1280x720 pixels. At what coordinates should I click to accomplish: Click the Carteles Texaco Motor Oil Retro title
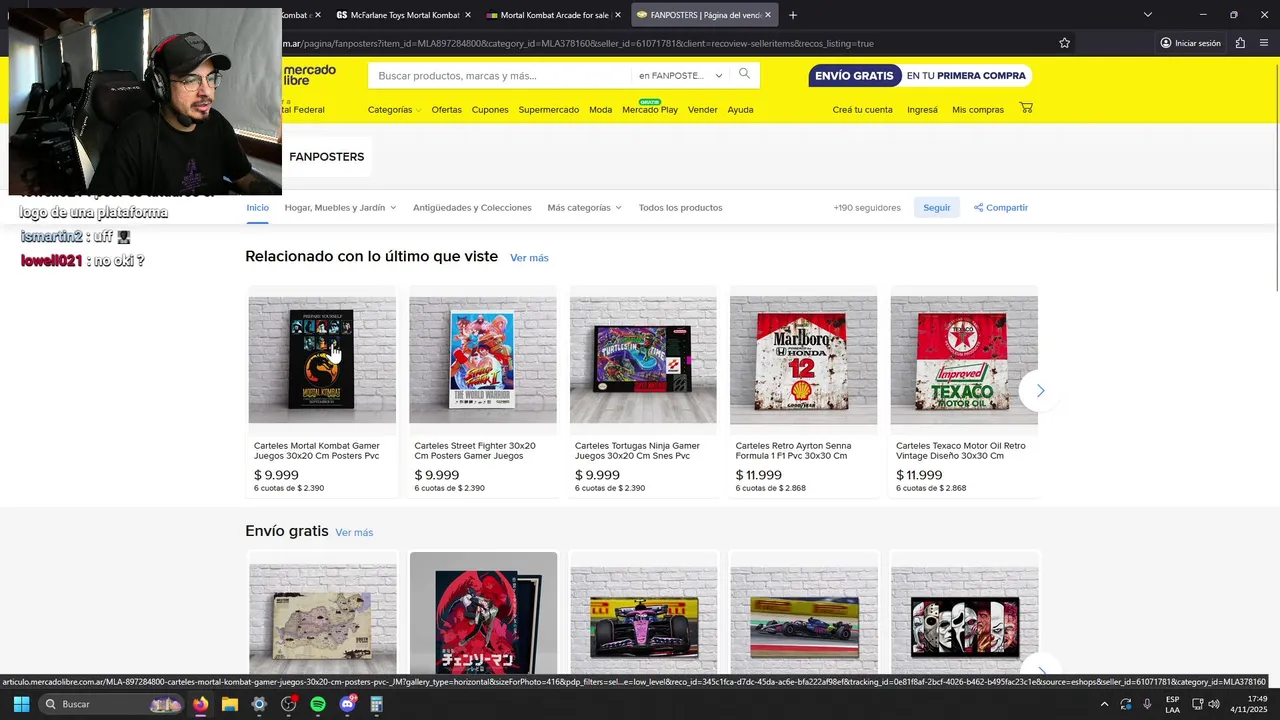click(x=961, y=451)
